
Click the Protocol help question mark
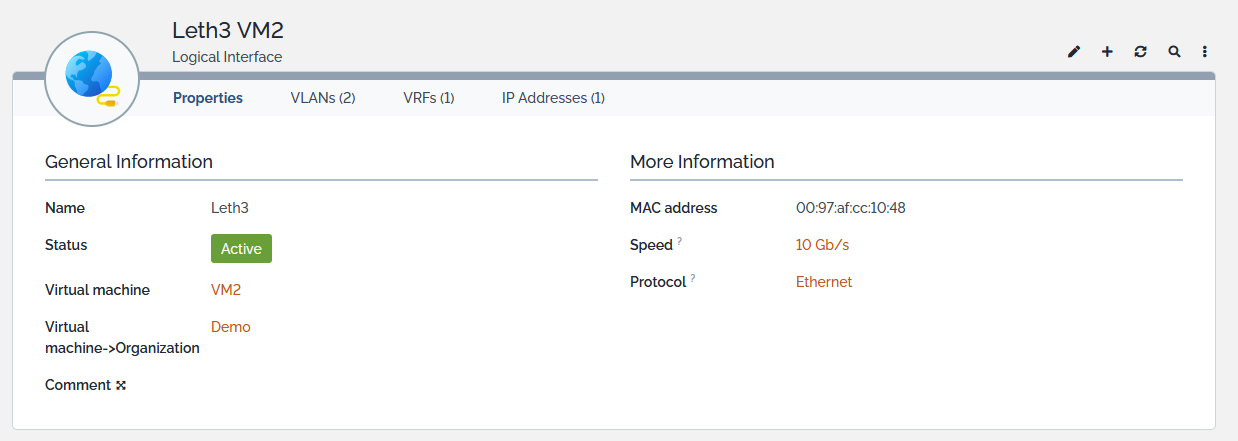(x=692, y=279)
